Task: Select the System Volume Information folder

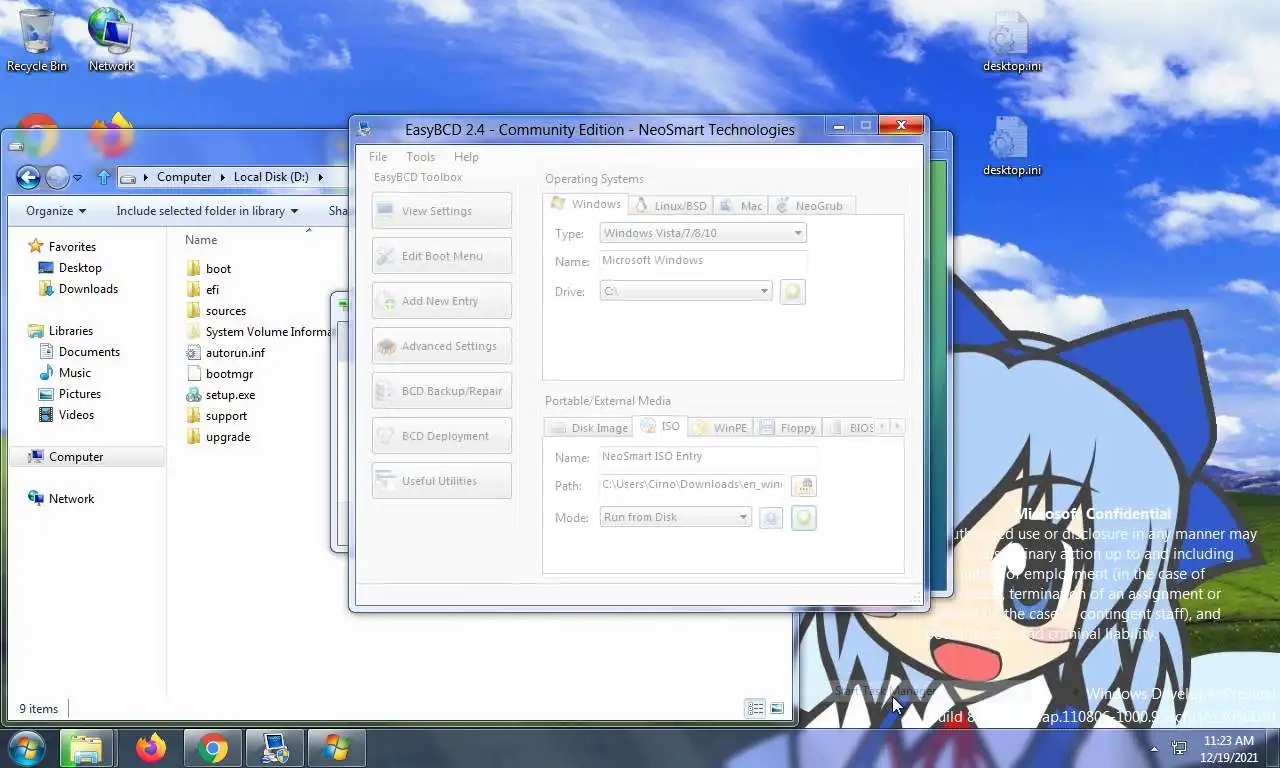Action: [x=258, y=332]
